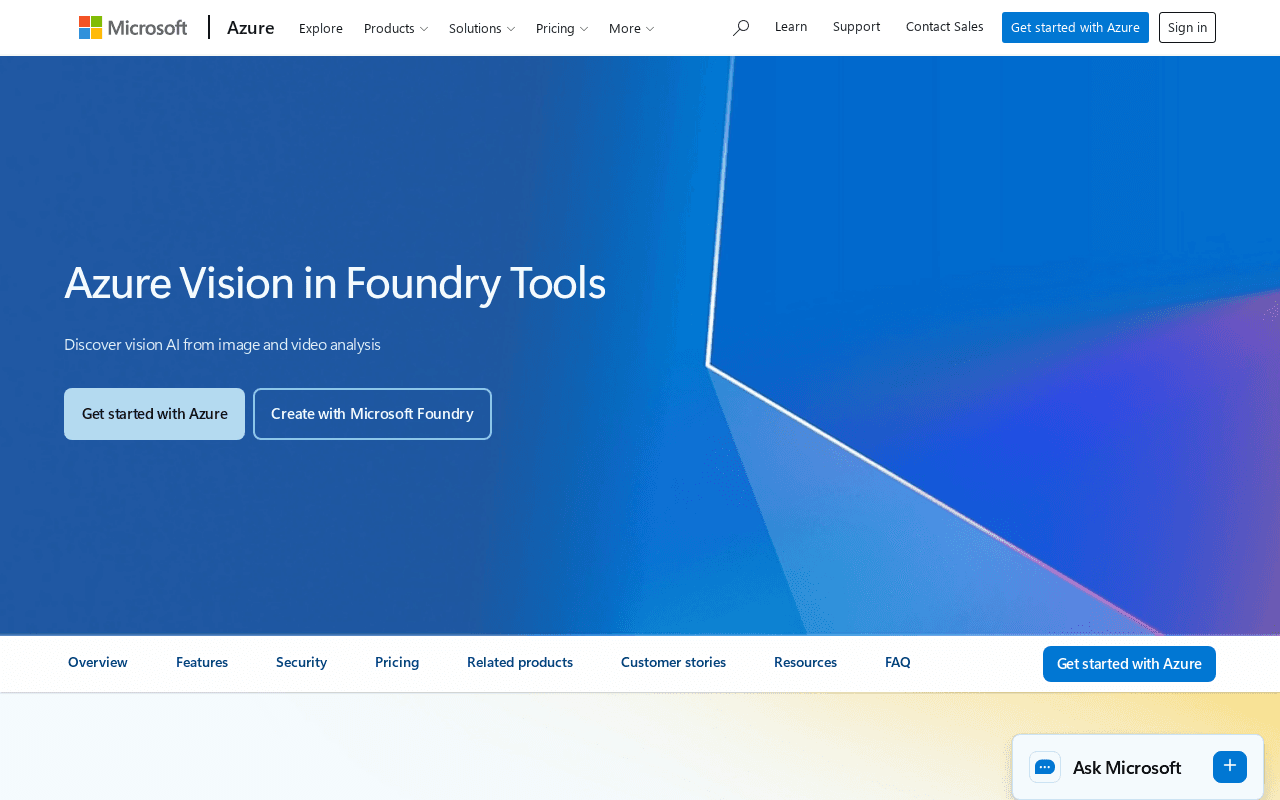Viewport: 1280px width, 800px height.
Task: Open the Azure home link
Action: (x=251, y=28)
